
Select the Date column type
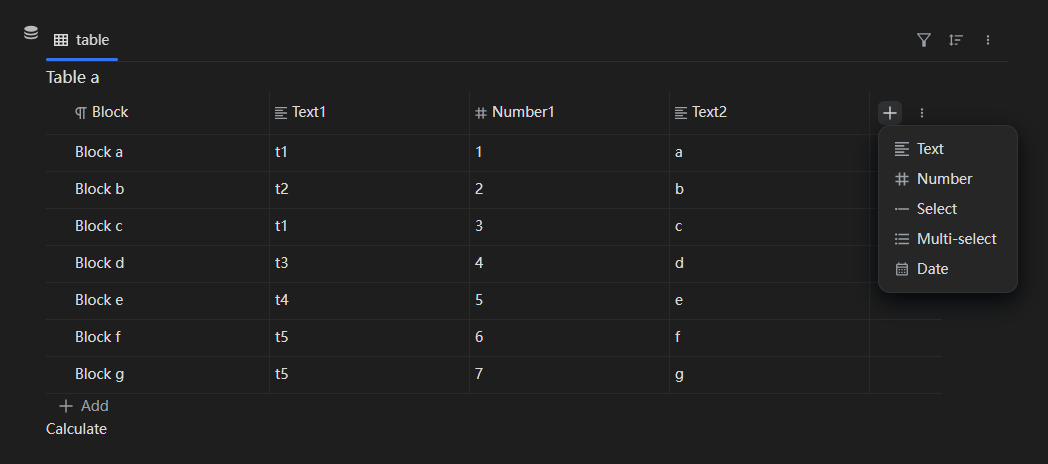[x=932, y=269]
